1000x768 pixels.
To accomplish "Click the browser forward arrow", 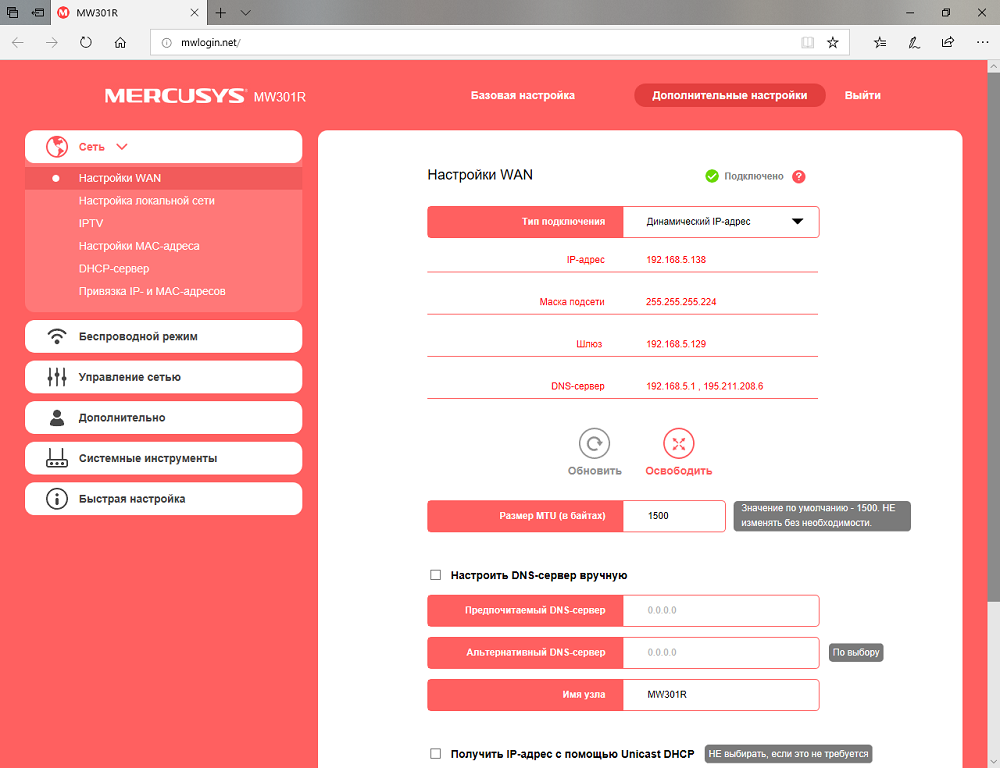I will [52, 43].
